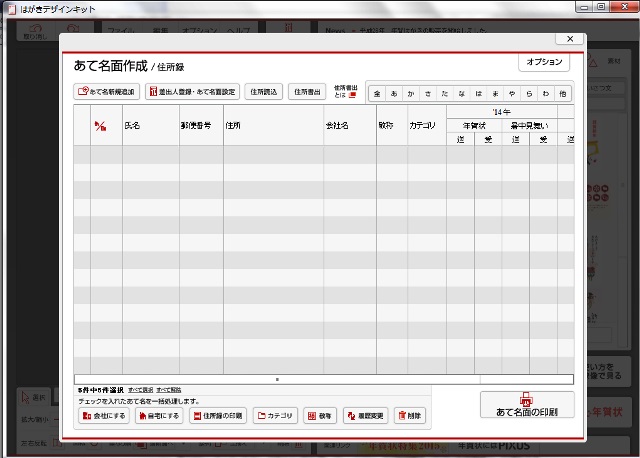640x458 pixels.
Task: Open the カテゴリ folder button
Action: pyautogui.click(x=275, y=415)
